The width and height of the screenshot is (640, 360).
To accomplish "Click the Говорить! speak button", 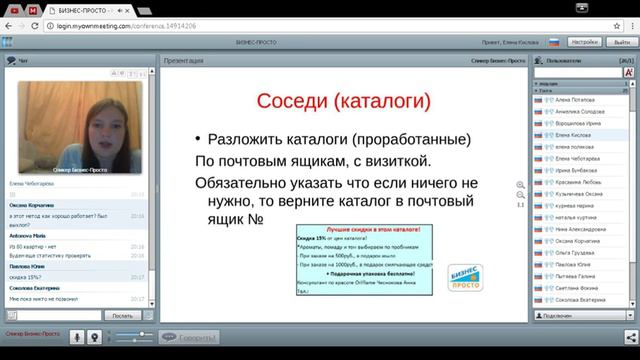I will pyautogui.click(x=189, y=337).
